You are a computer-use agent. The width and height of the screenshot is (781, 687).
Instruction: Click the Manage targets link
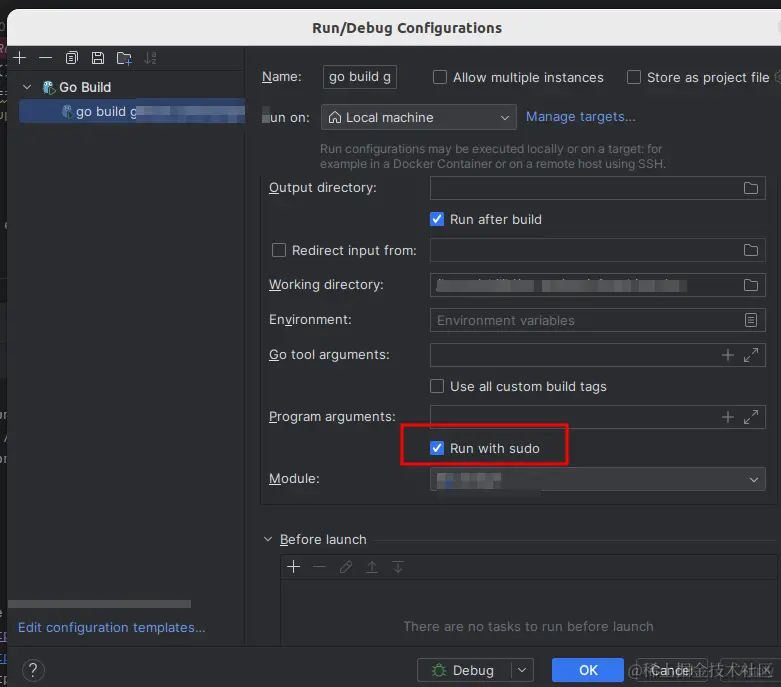click(580, 117)
